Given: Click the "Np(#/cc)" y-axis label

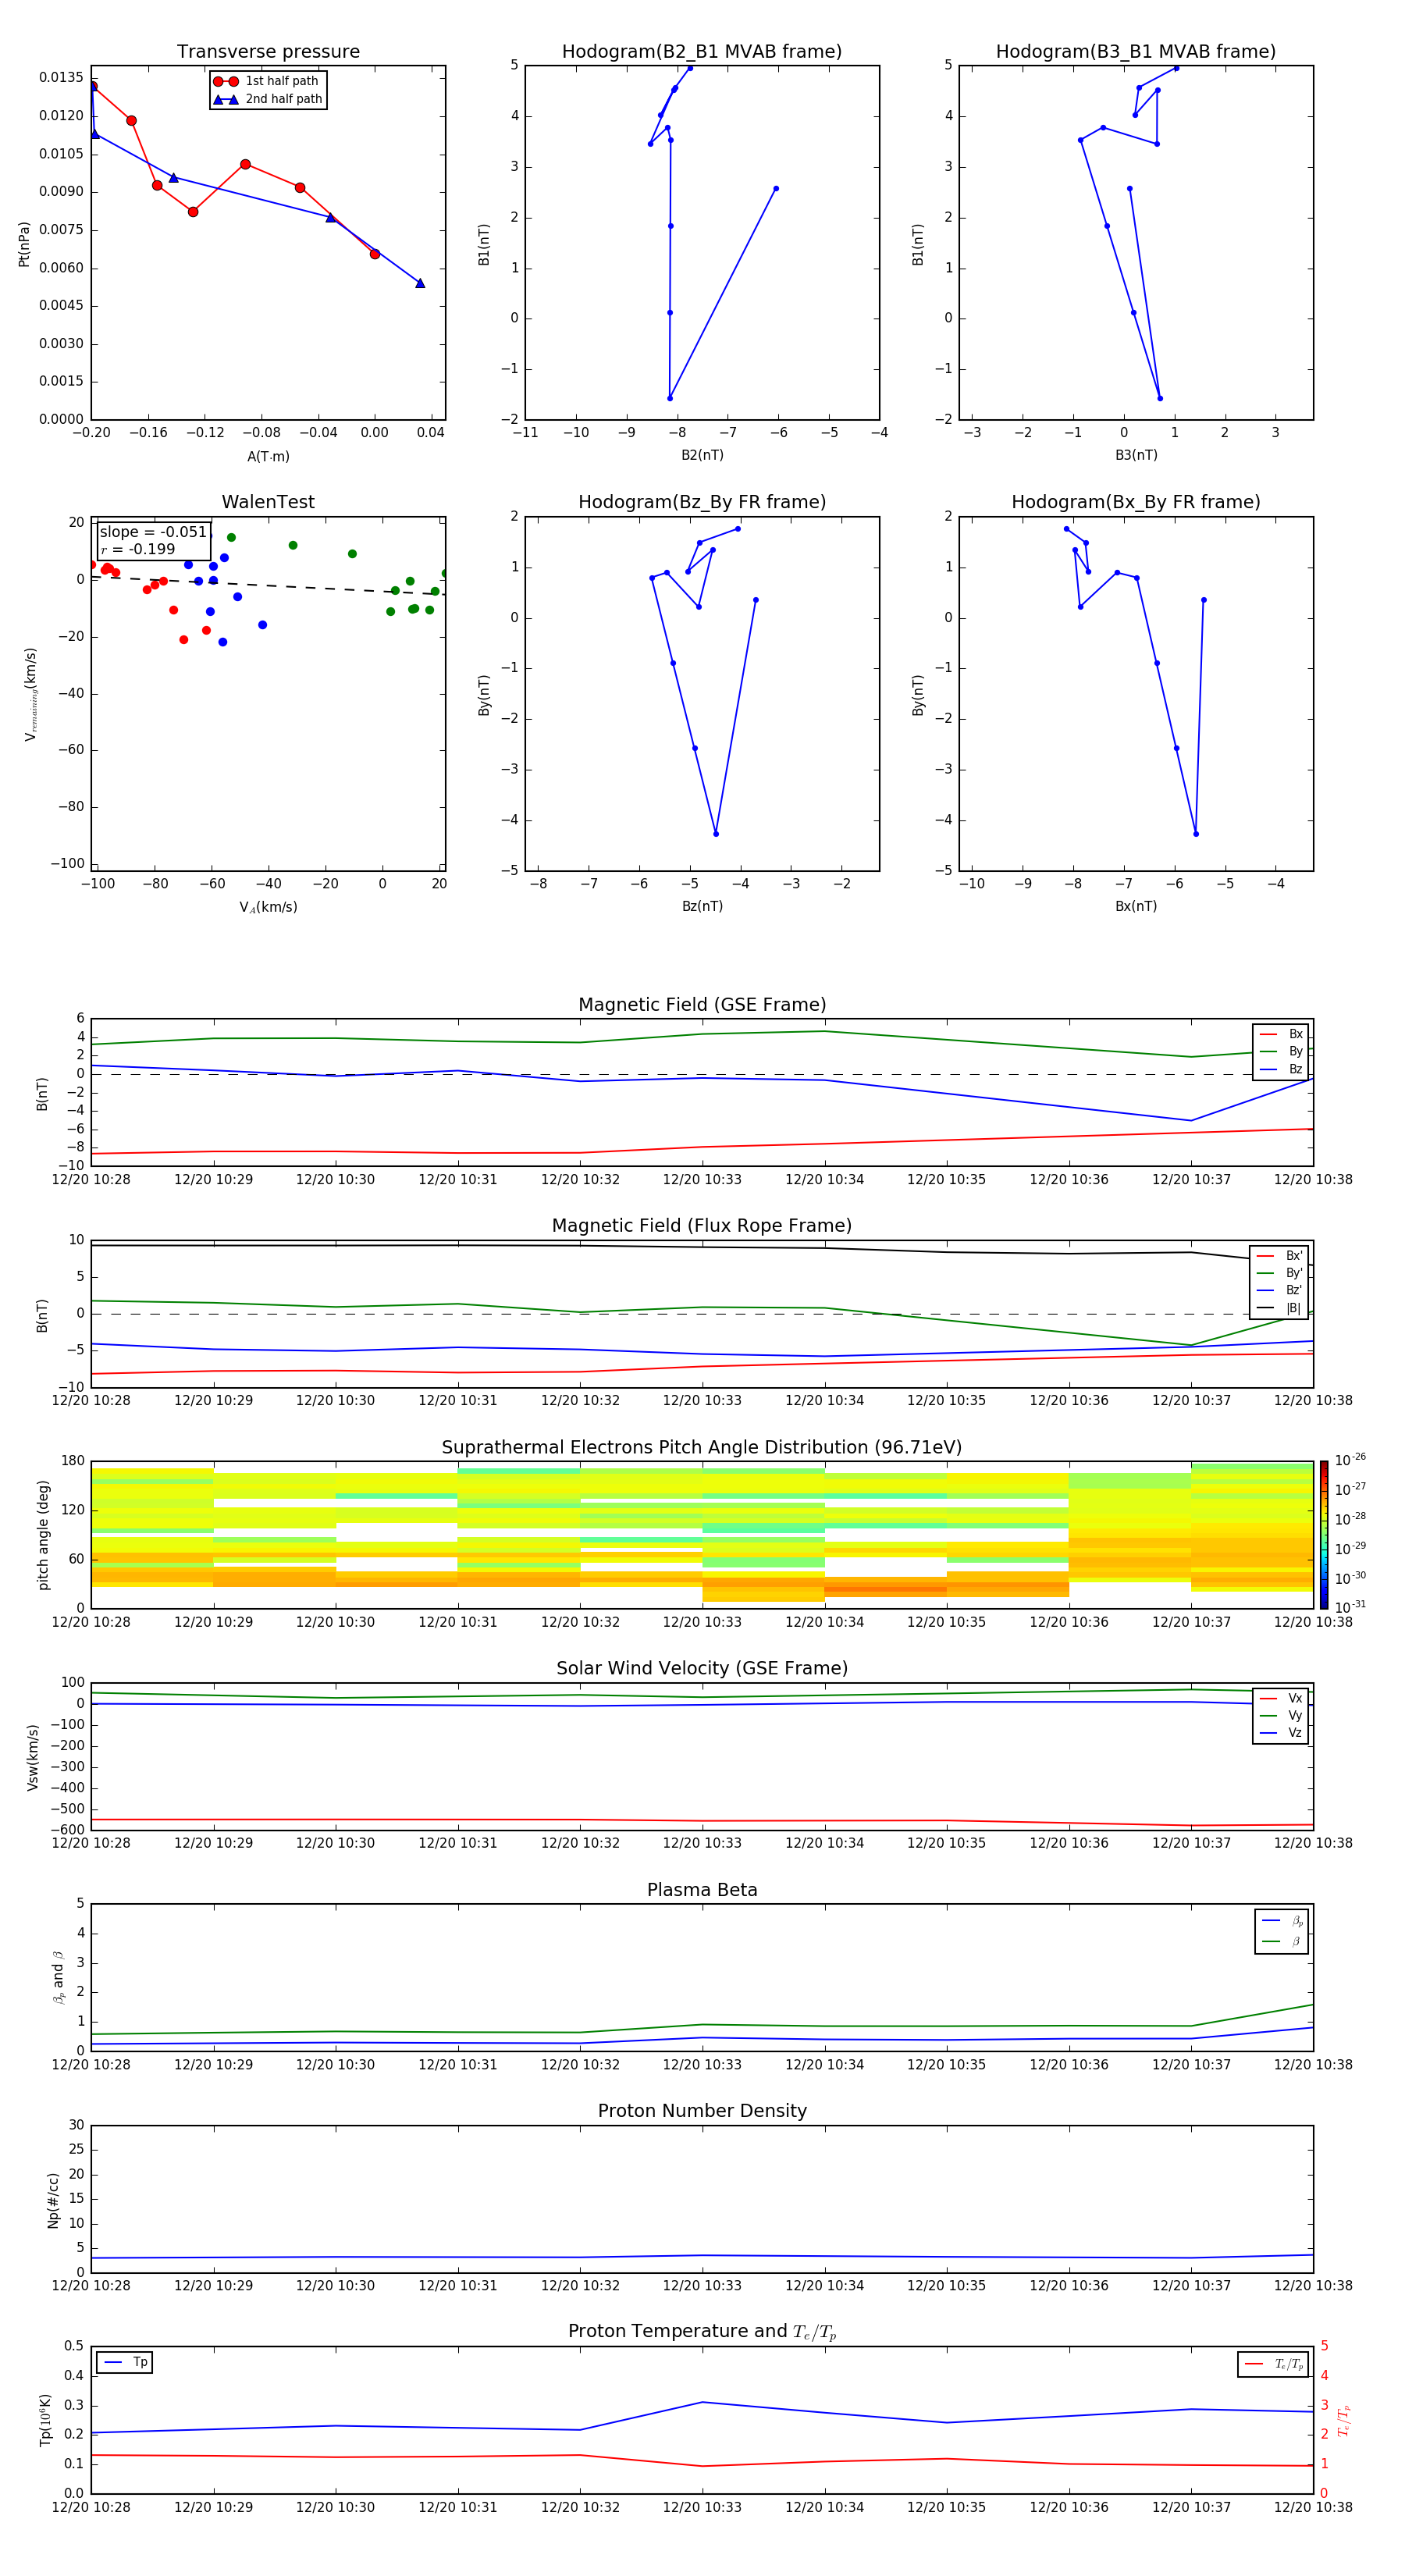Looking at the screenshot, I should click(x=53, y=2200).
